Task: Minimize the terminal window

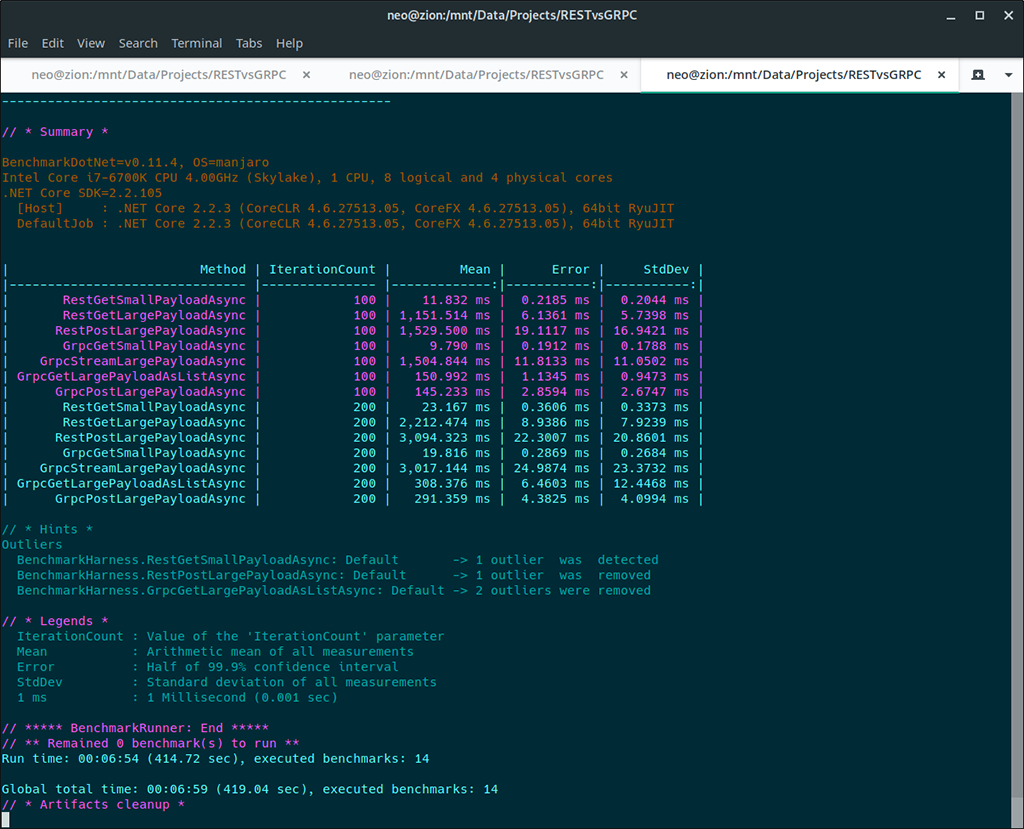Action: pos(945,15)
